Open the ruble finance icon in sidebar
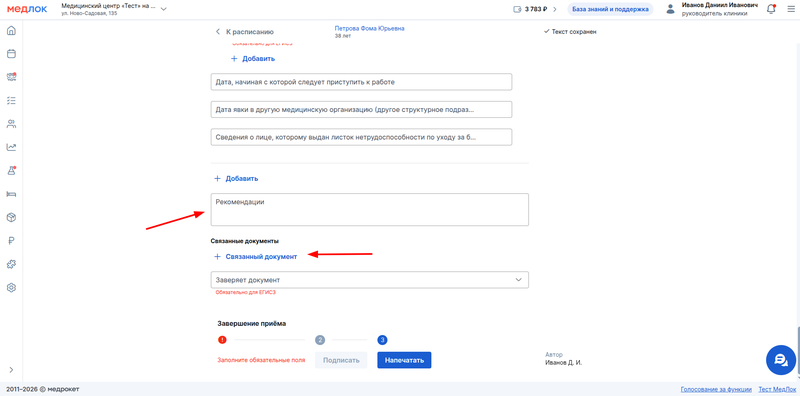 pyautogui.click(x=11, y=241)
